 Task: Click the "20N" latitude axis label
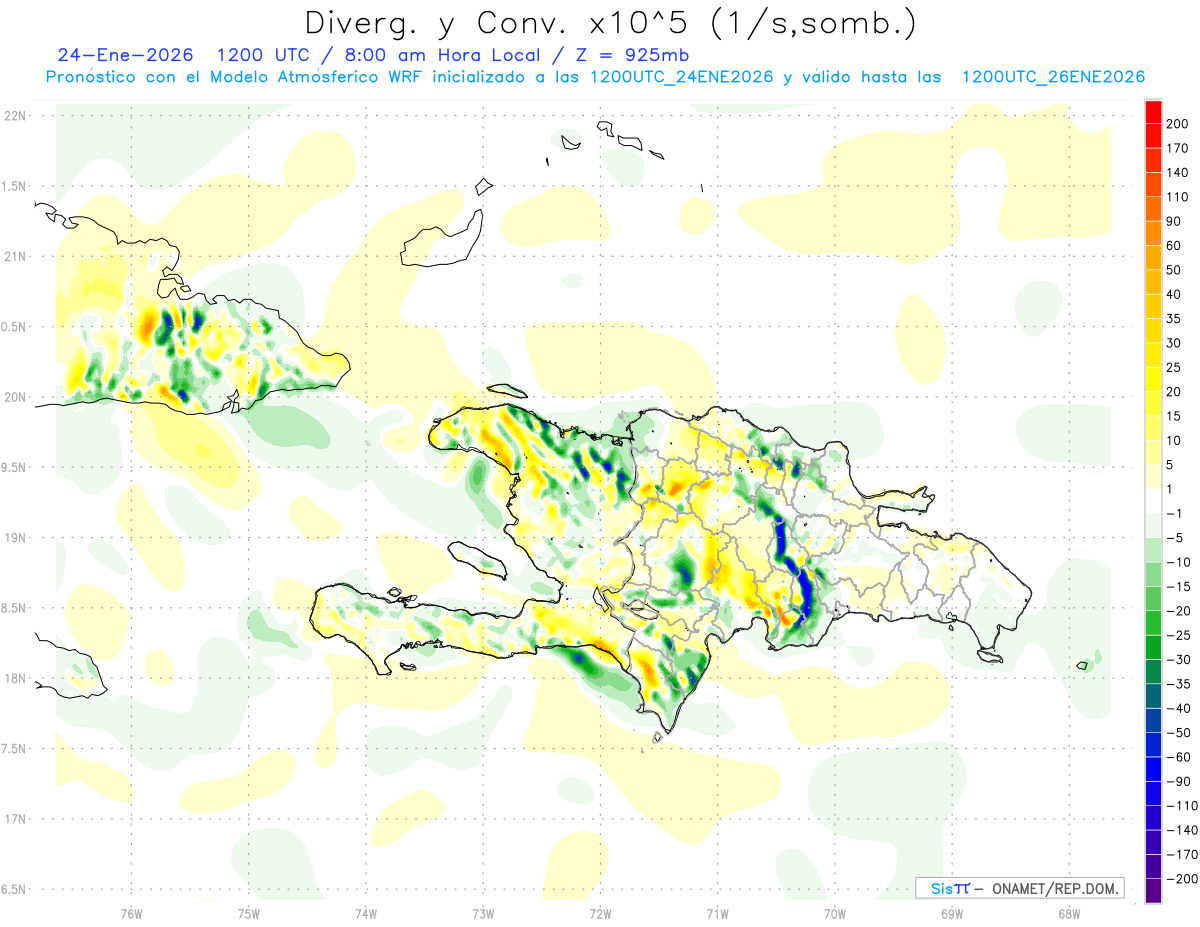pos(14,397)
